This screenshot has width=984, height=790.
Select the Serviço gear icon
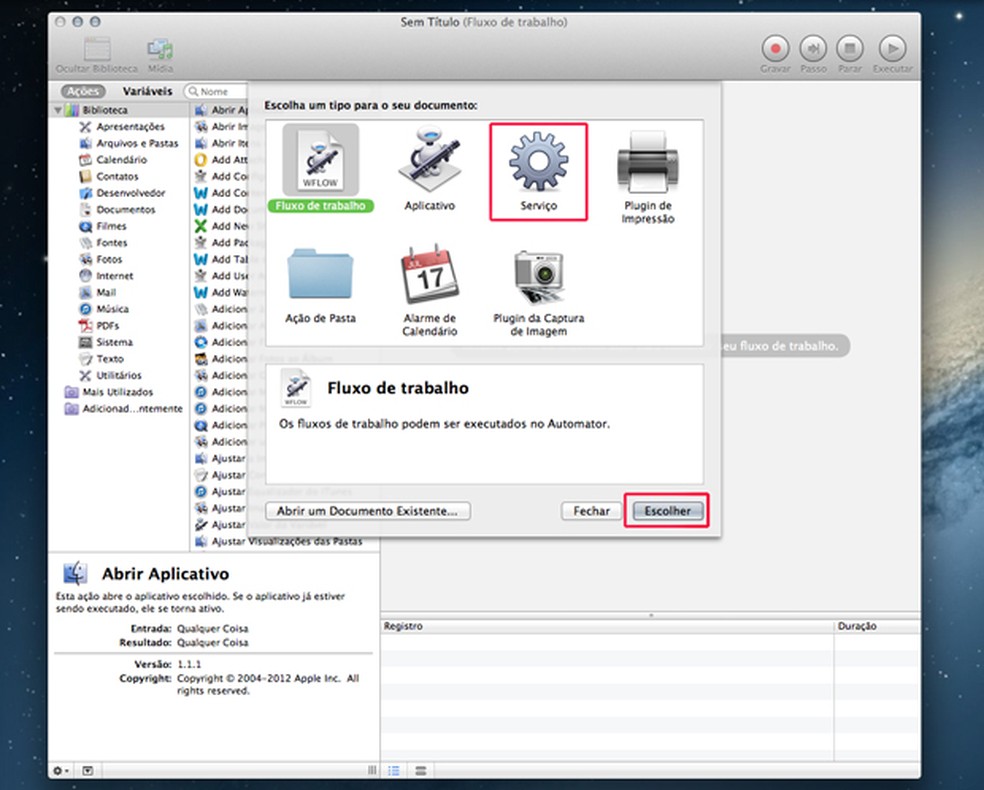[538, 162]
